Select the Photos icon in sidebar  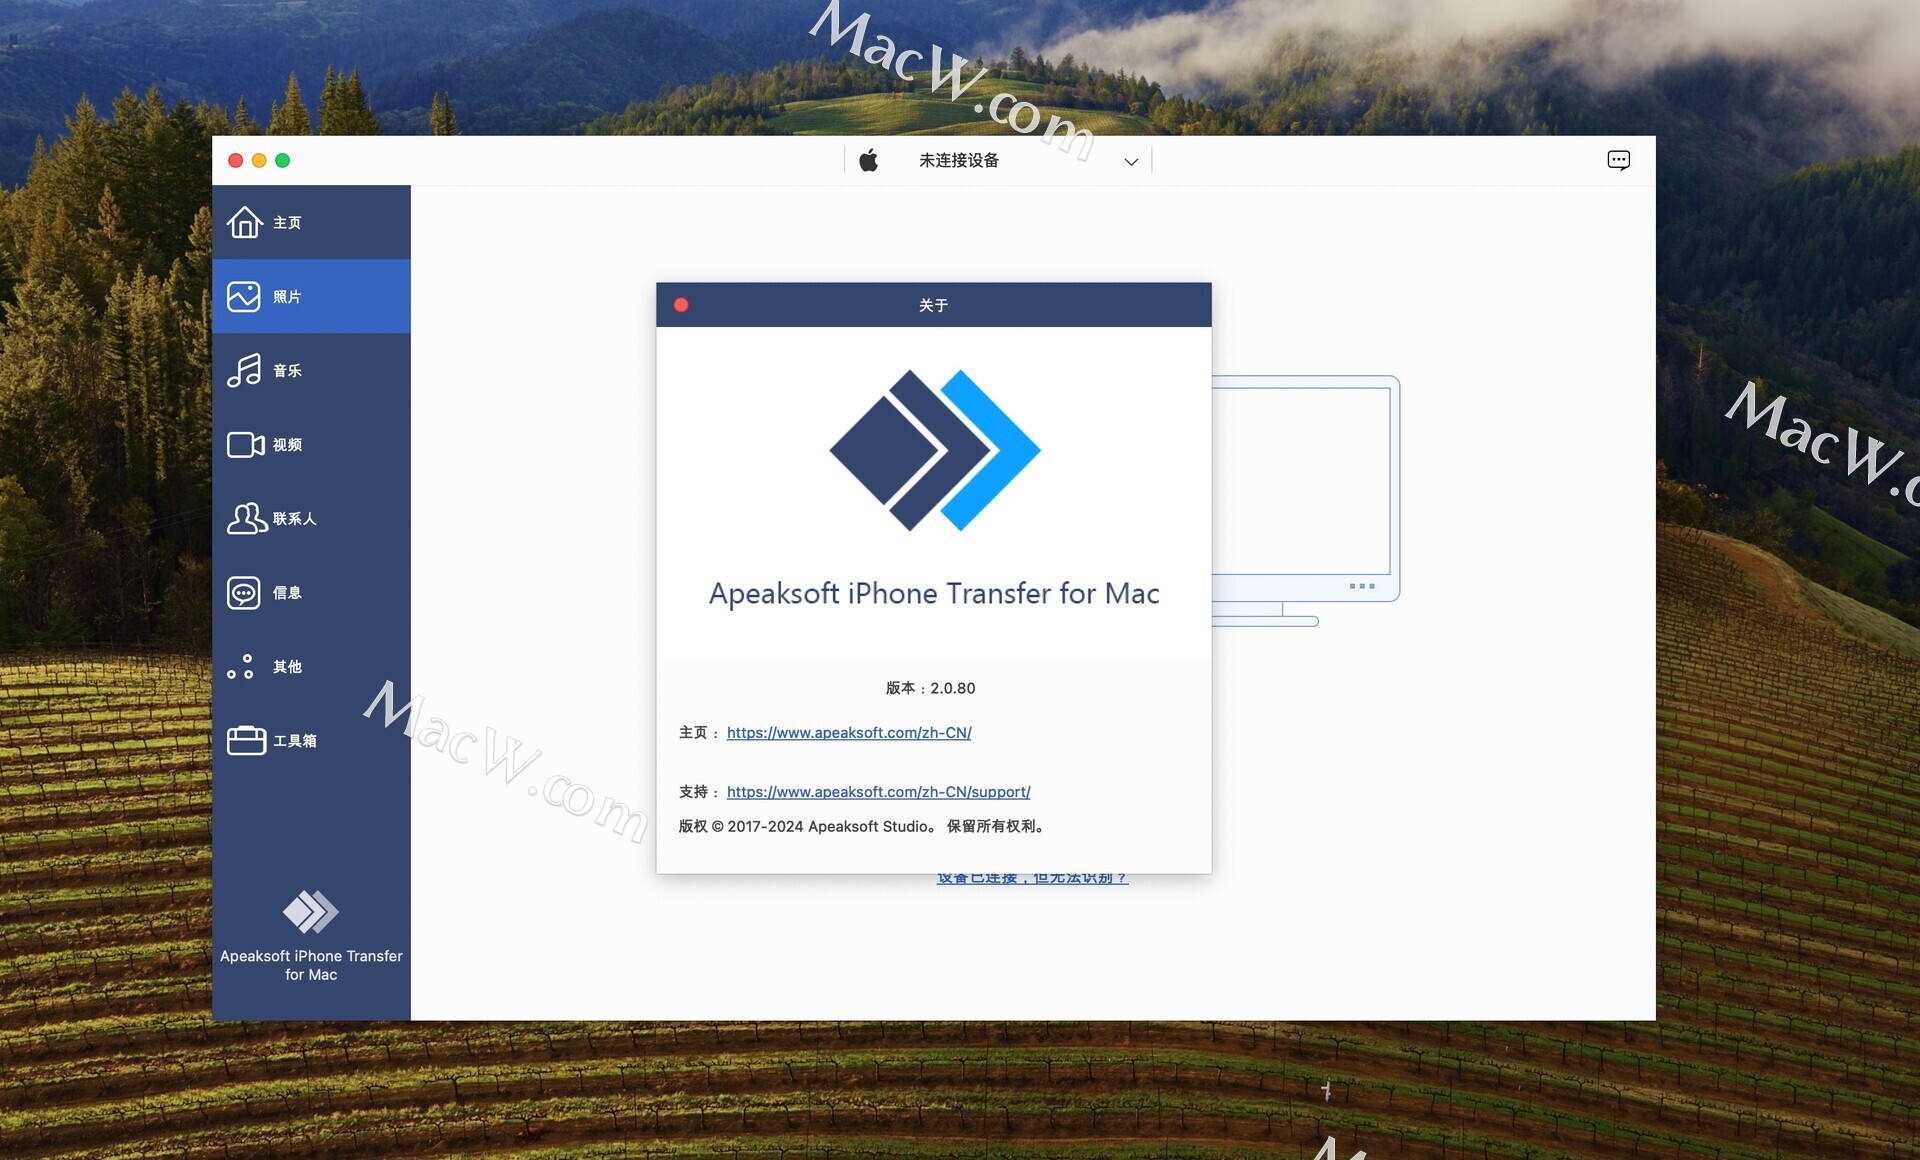click(x=244, y=296)
